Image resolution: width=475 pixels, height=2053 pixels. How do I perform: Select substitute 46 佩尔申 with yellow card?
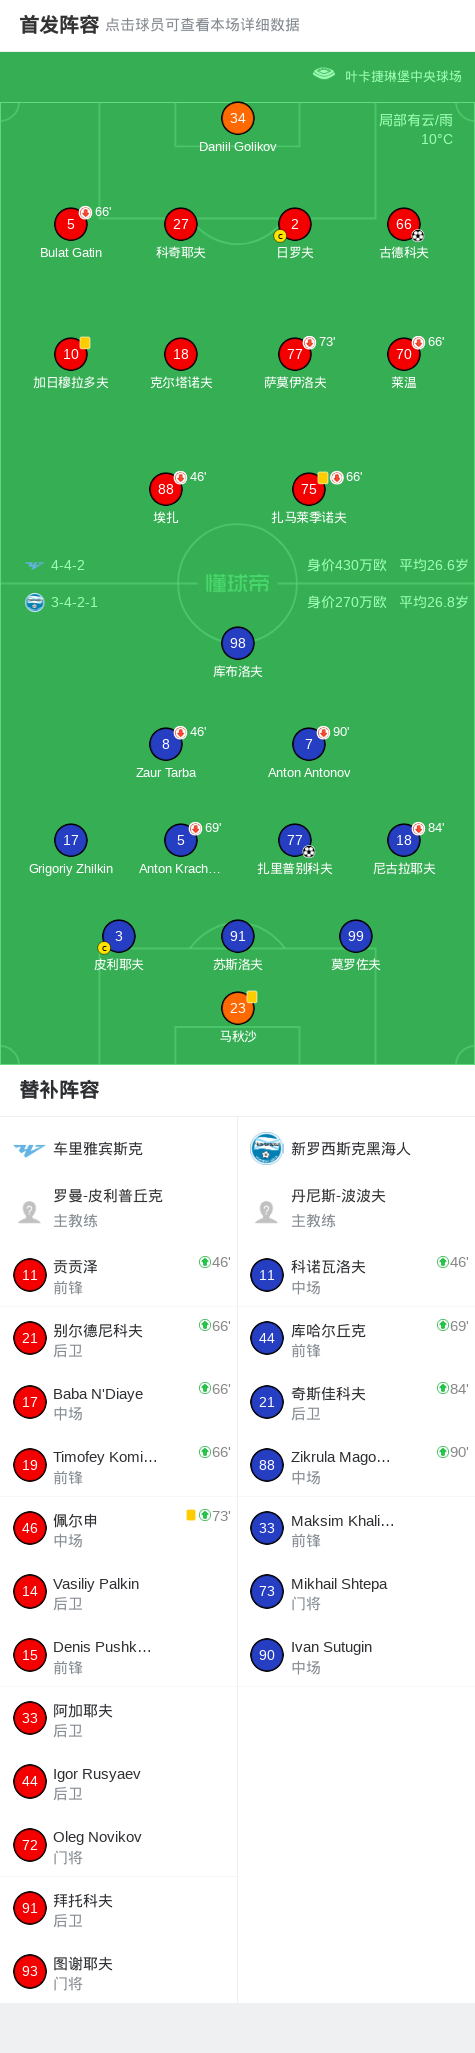pyautogui.click(x=118, y=1528)
